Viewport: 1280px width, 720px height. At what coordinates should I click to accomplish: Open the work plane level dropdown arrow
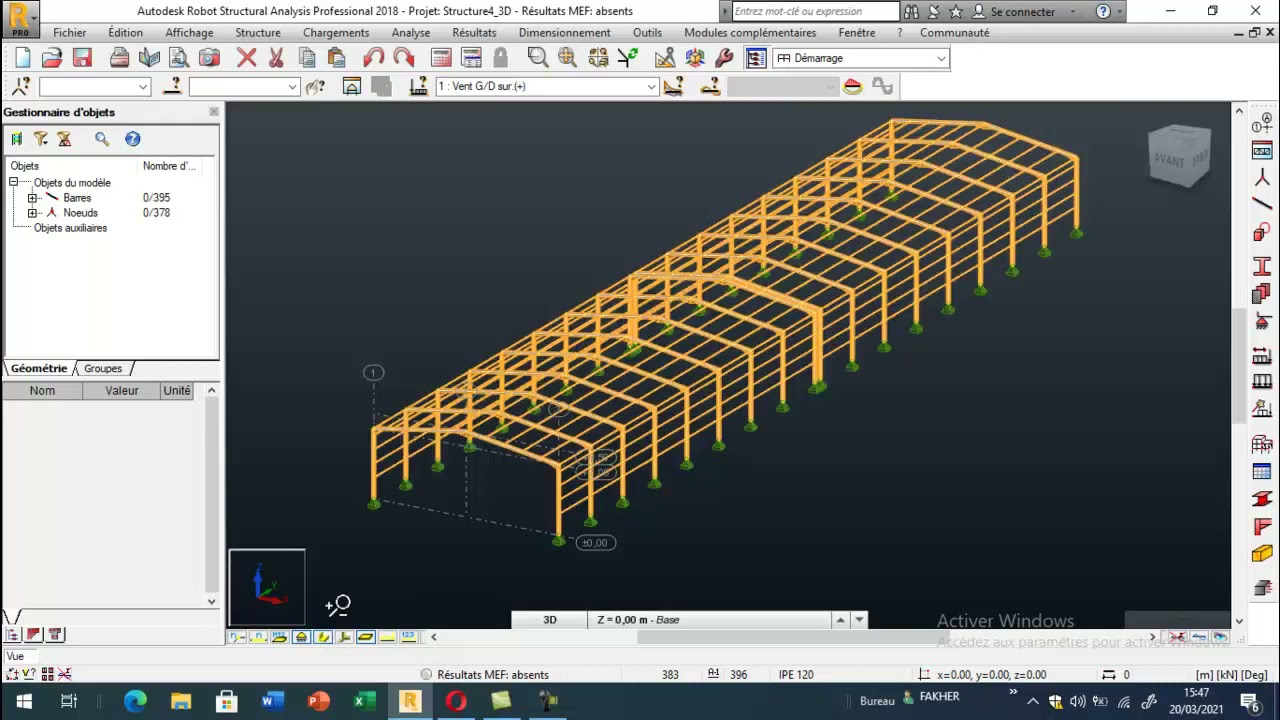(860, 620)
